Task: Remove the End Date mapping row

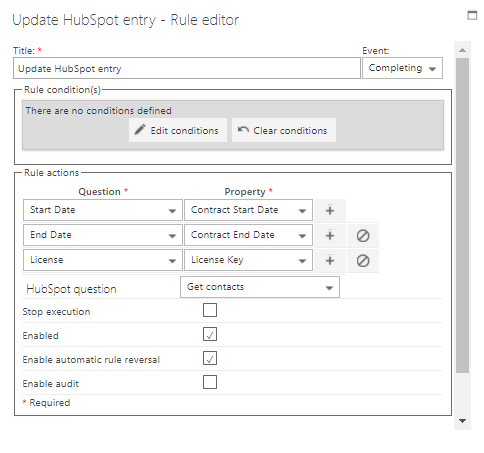Action: (x=363, y=236)
